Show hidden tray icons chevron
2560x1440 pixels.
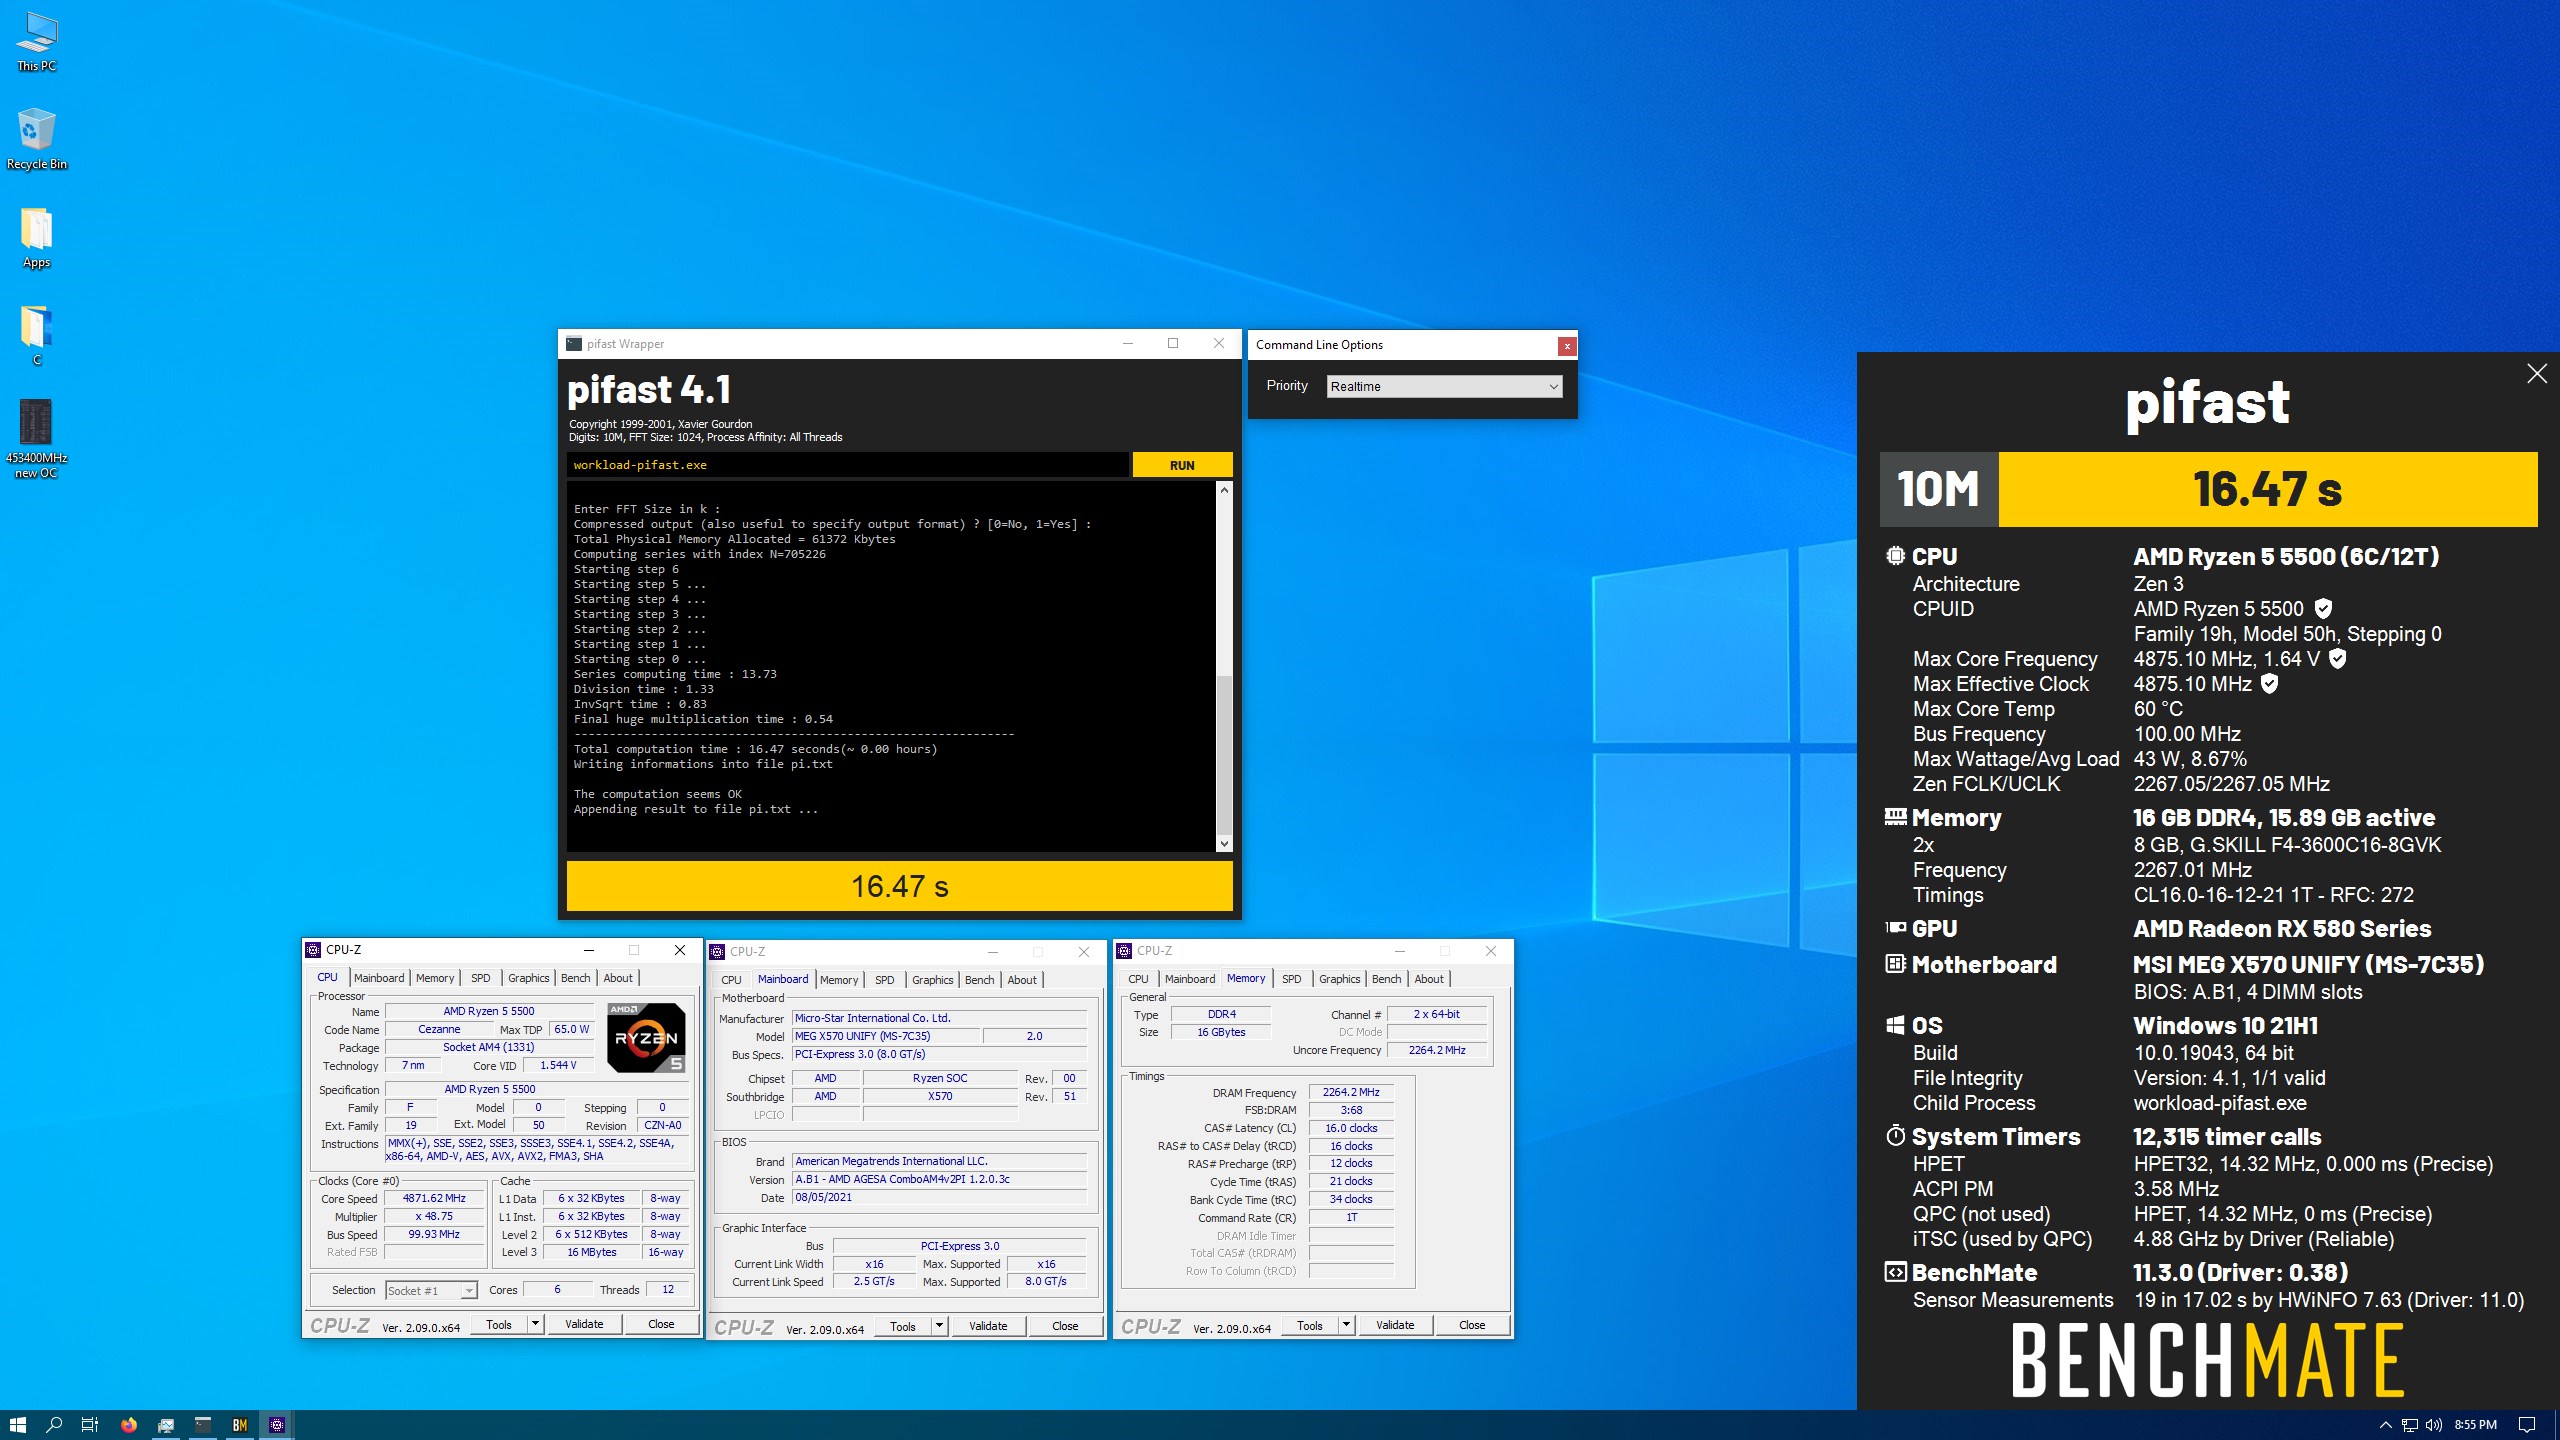point(2386,1425)
